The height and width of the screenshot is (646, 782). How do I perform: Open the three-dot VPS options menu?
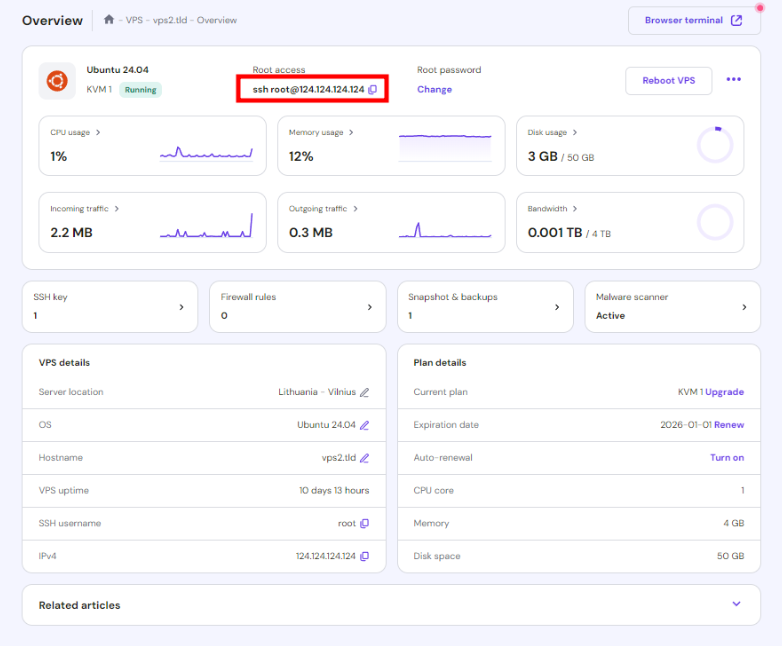[733, 80]
